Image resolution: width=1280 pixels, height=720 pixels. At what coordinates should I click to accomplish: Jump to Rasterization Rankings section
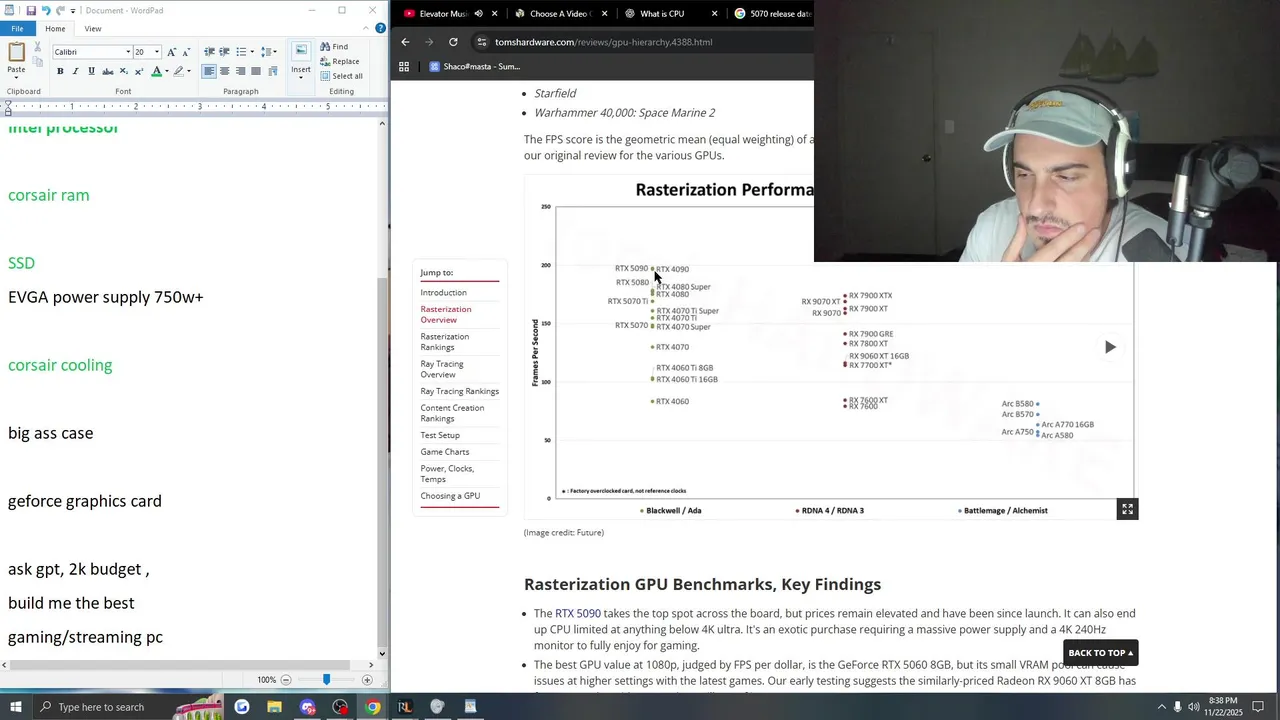[x=445, y=342]
